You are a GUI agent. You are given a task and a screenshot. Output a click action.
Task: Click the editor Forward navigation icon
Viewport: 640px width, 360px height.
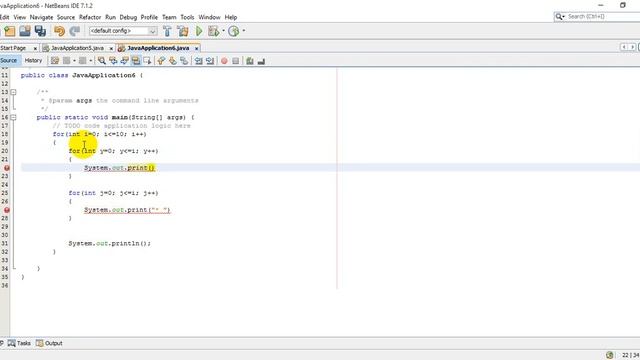coord(82,61)
